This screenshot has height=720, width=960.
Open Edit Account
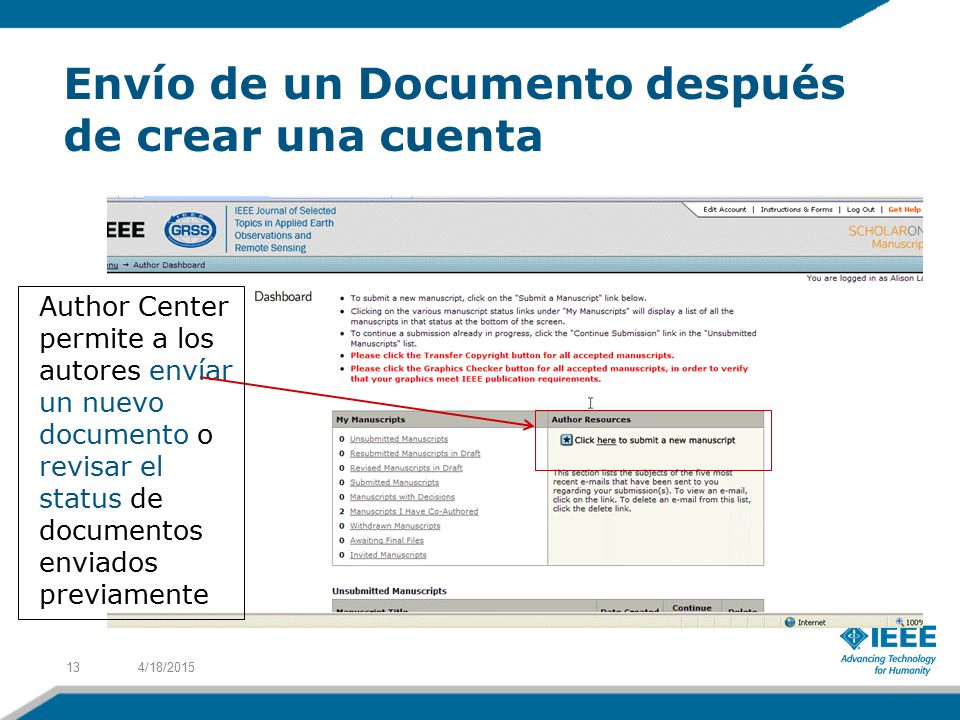coord(724,209)
